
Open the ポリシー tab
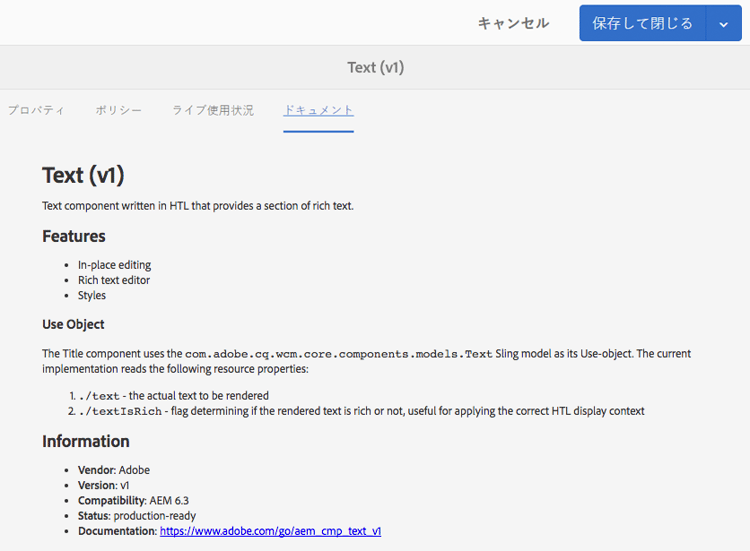[x=119, y=110]
